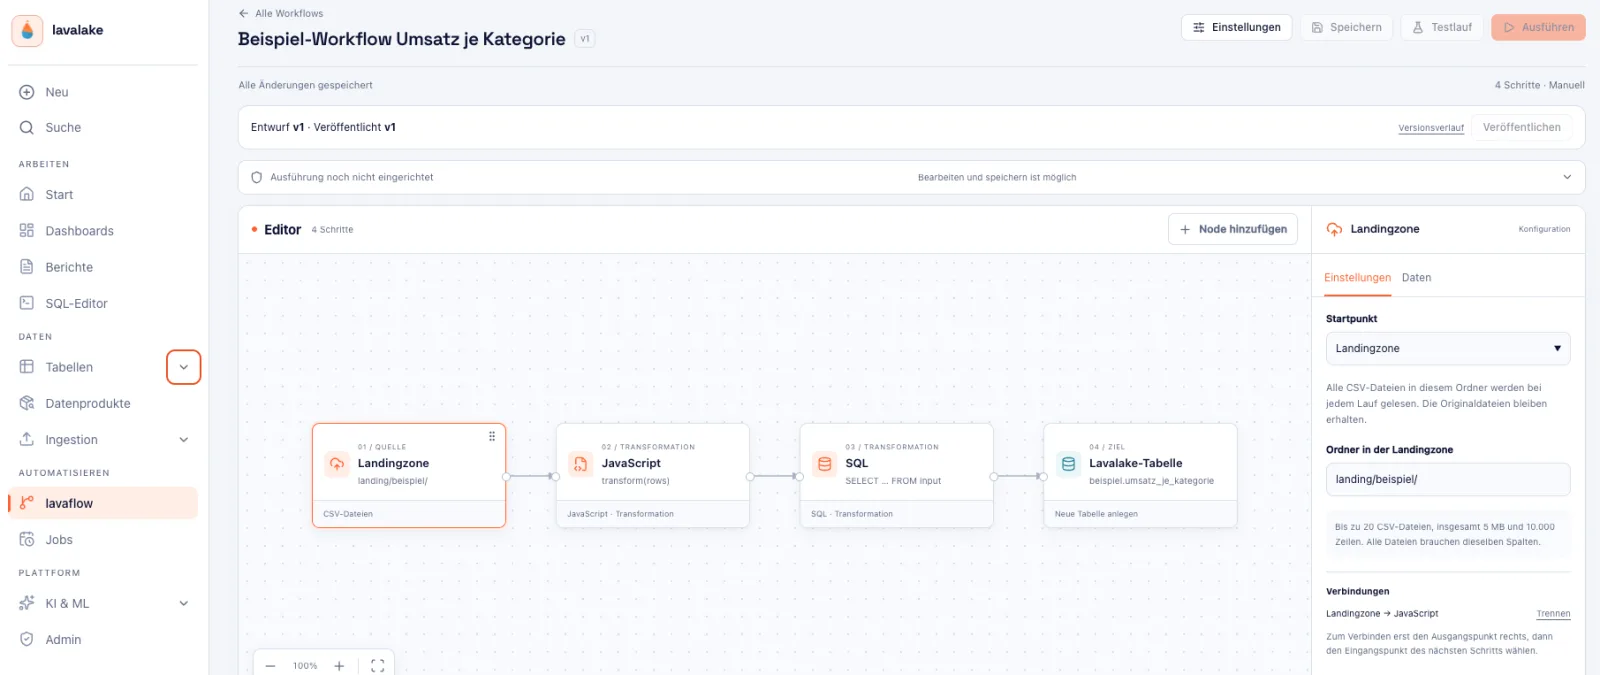This screenshot has height=675, width=1600.
Task: Select lavaflow in the sidebar
Action: click(103, 503)
